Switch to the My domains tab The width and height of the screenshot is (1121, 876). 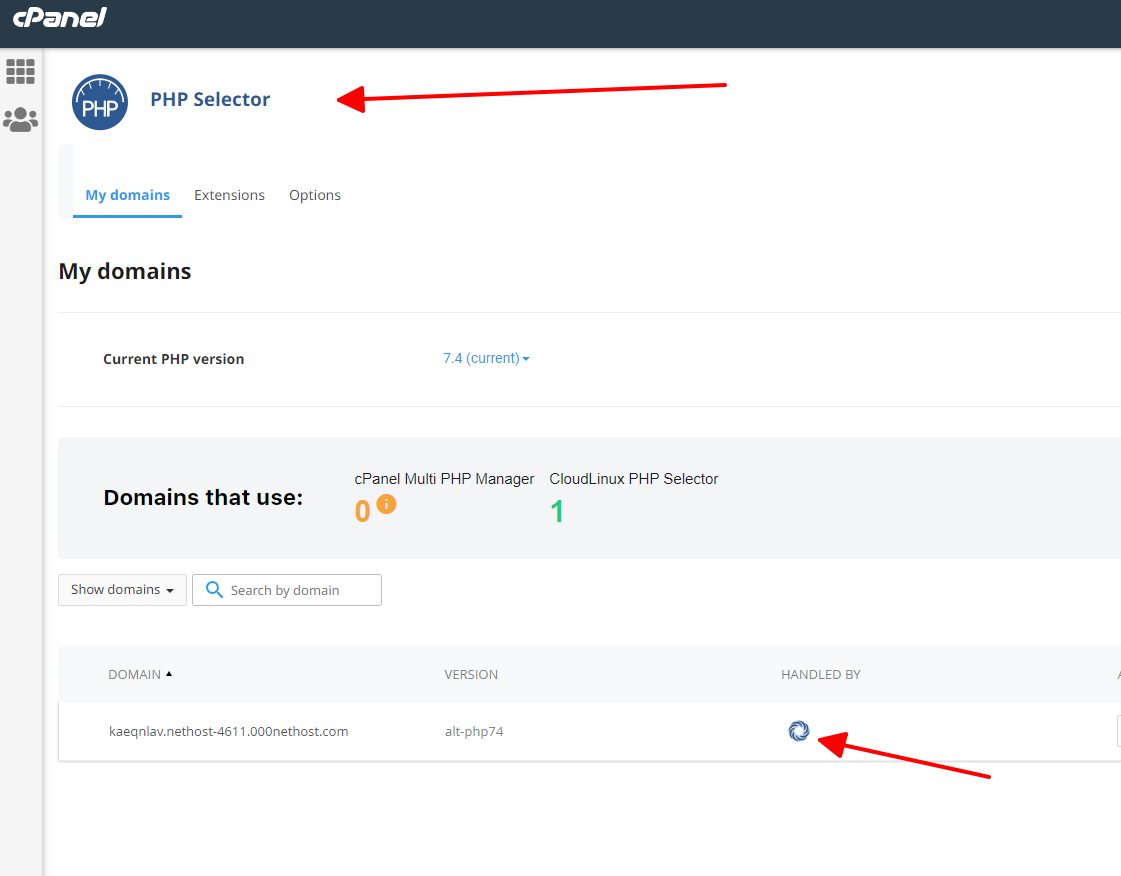[x=127, y=195]
